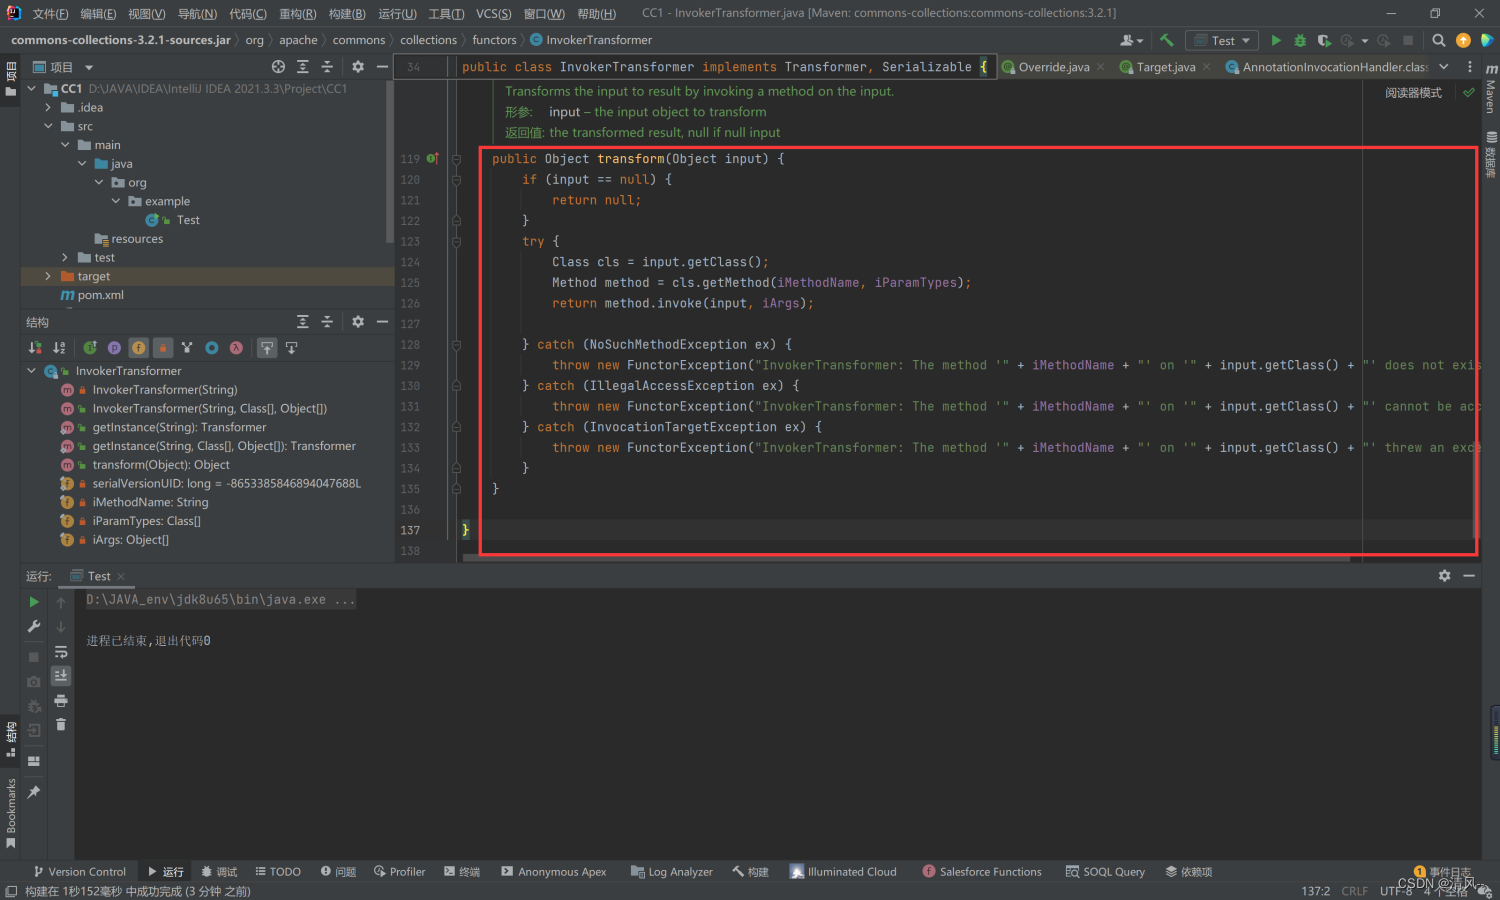
Task: Open the user account dropdown in toolbar
Action: (x=1131, y=40)
